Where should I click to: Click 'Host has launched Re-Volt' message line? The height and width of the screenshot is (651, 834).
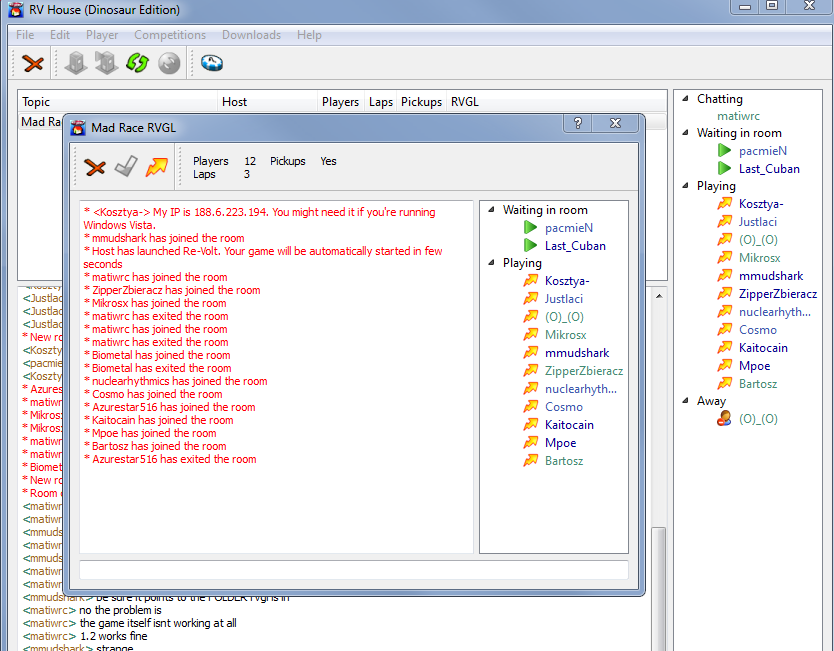[263, 257]
